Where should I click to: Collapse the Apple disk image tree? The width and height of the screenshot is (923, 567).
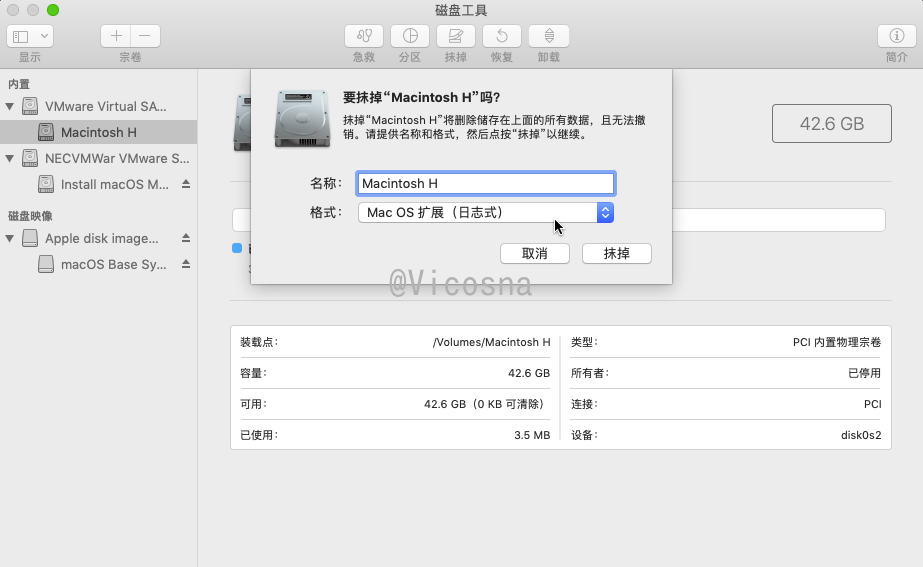click(x=9, y=238)
